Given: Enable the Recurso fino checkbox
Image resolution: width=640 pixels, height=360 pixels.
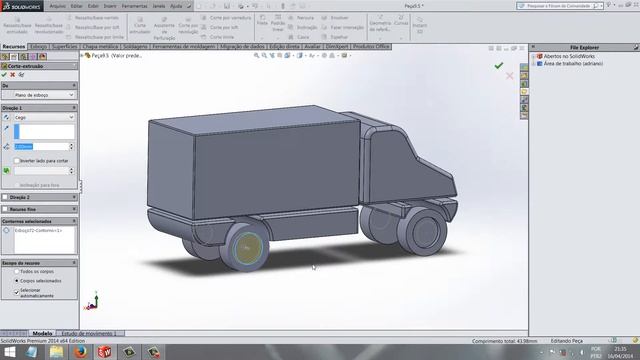Looking at the screenshot, I should [x=5, y=209].
